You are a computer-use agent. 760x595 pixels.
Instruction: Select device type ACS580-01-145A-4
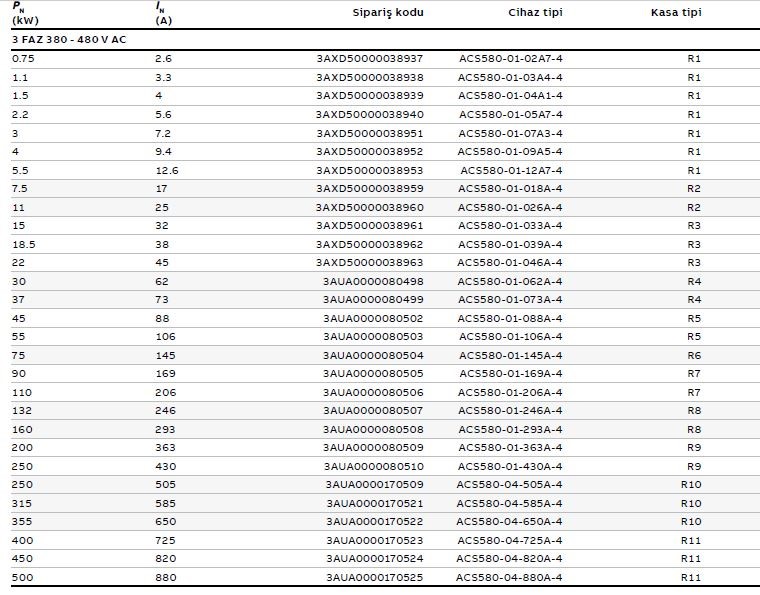coord(511,356)
